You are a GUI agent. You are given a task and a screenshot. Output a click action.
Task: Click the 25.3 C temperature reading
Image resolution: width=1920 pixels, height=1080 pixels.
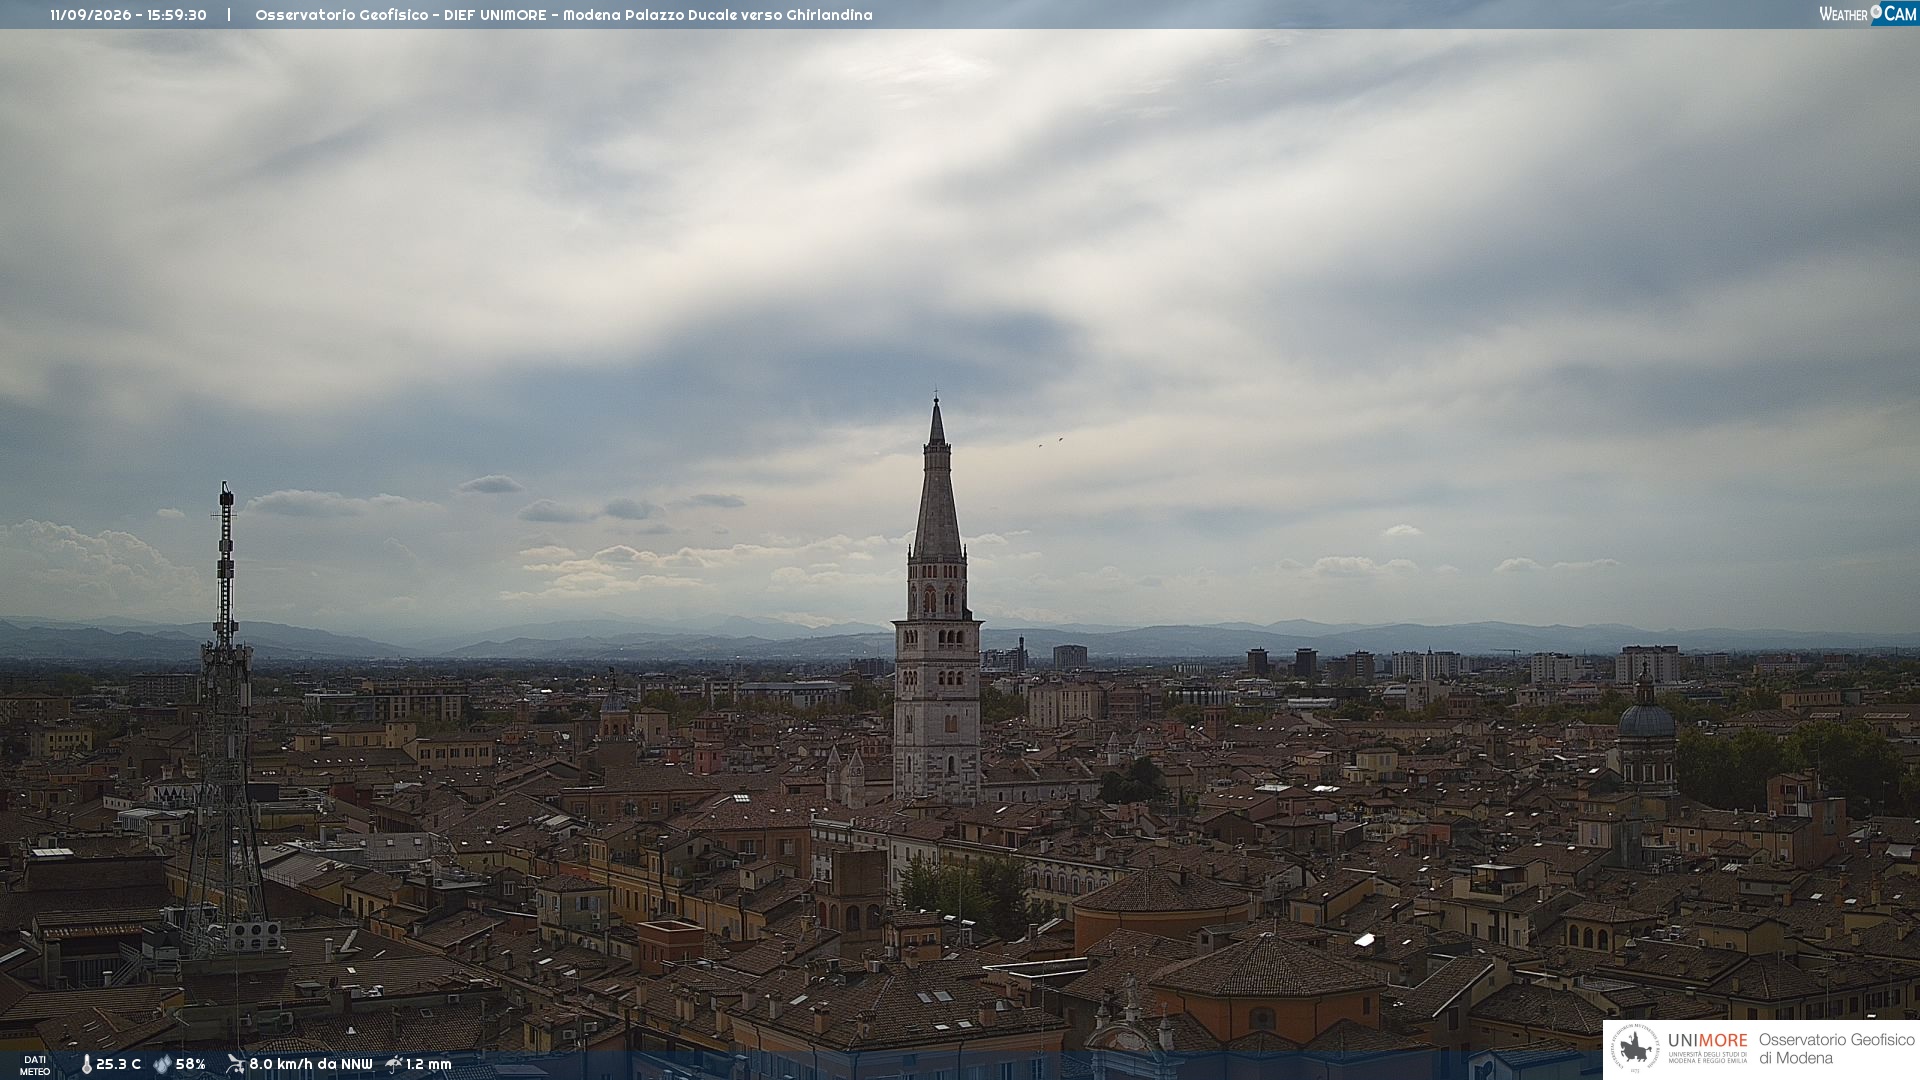click(118, 1065)
